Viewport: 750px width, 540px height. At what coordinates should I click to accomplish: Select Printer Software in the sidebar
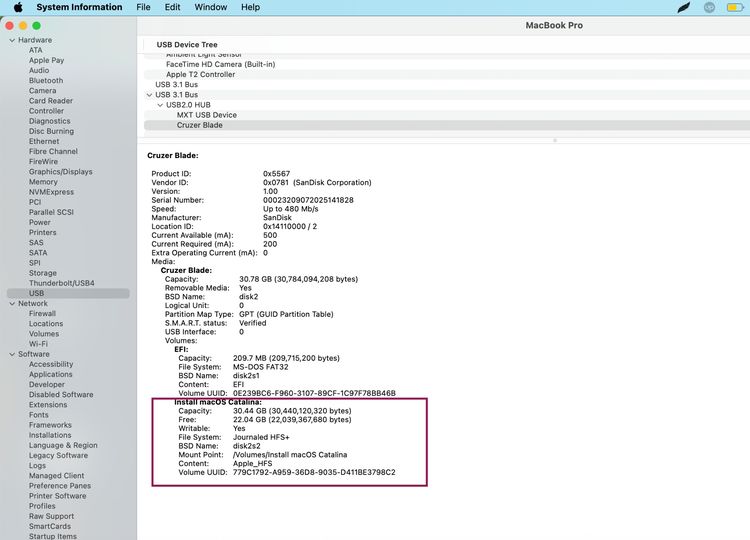[58, 496]
